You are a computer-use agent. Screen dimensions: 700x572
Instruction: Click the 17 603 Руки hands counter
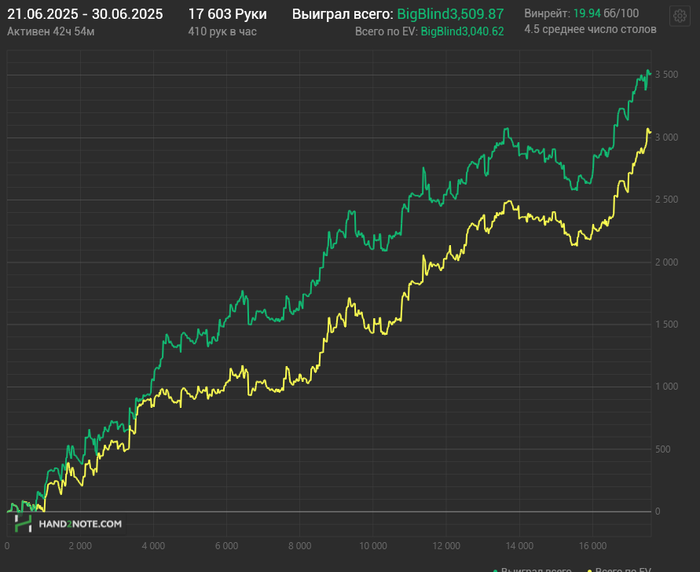[227, 14]
